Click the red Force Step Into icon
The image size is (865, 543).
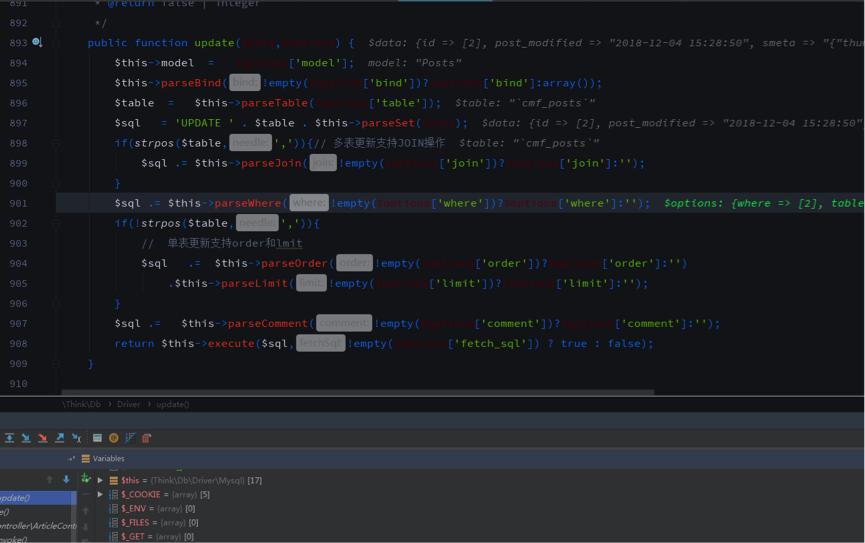(42, 438)
